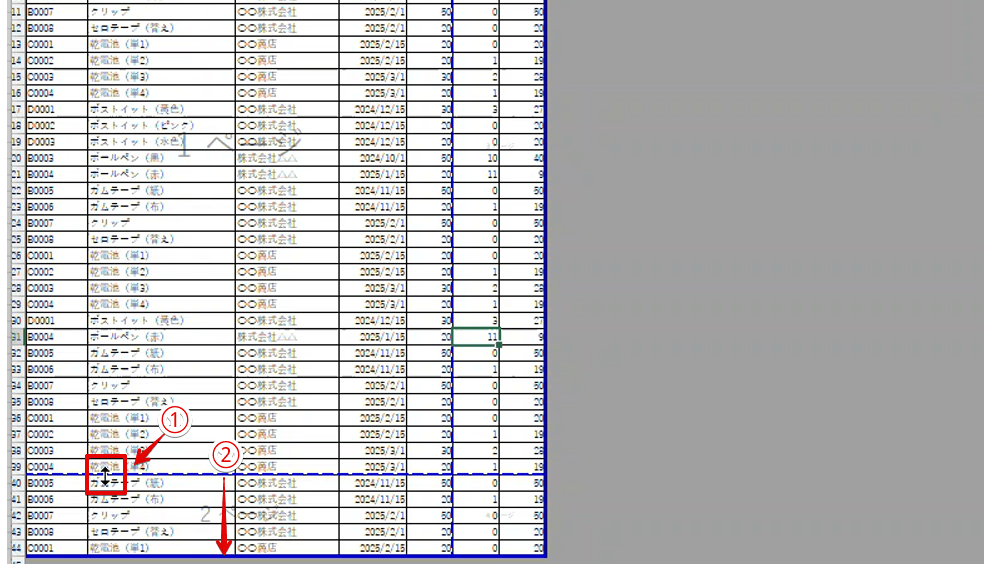Select the date cell 2024/10/1
Viewport: 984px width, 564px height.
coord(373,157)
